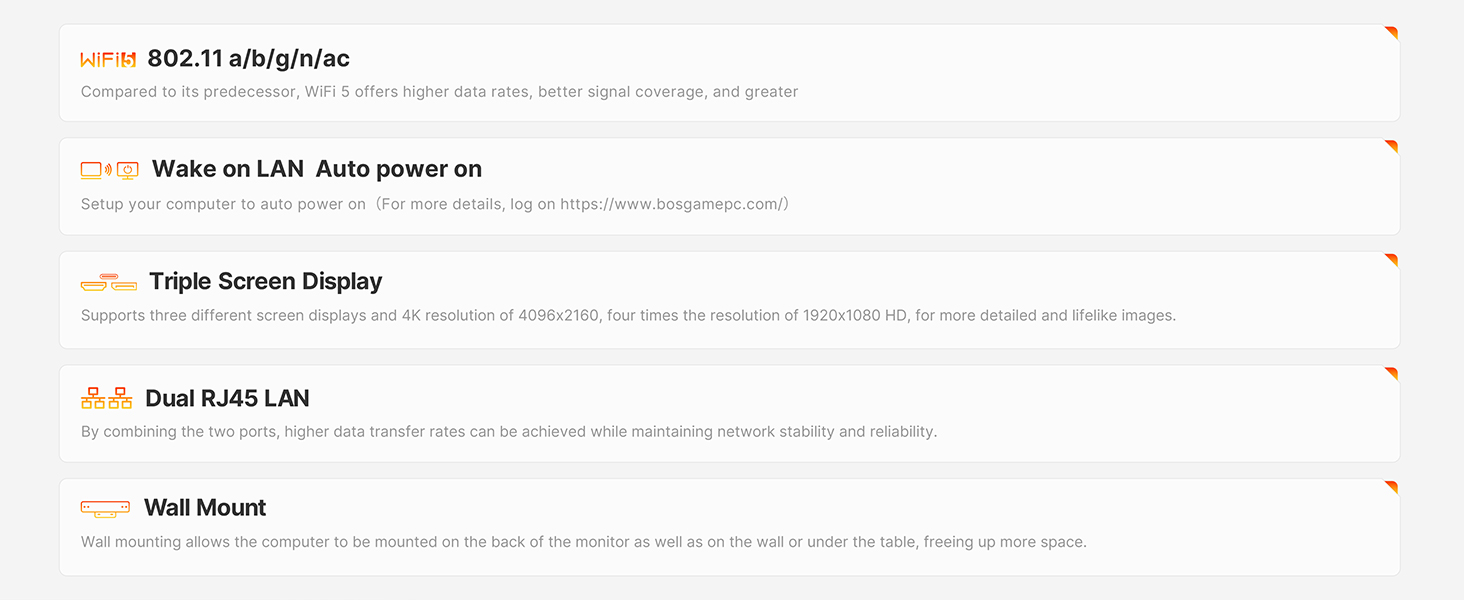Click orange corner marker on Triple Screen card
The image size is (1464, 600).
click(x=1391, y=260)
